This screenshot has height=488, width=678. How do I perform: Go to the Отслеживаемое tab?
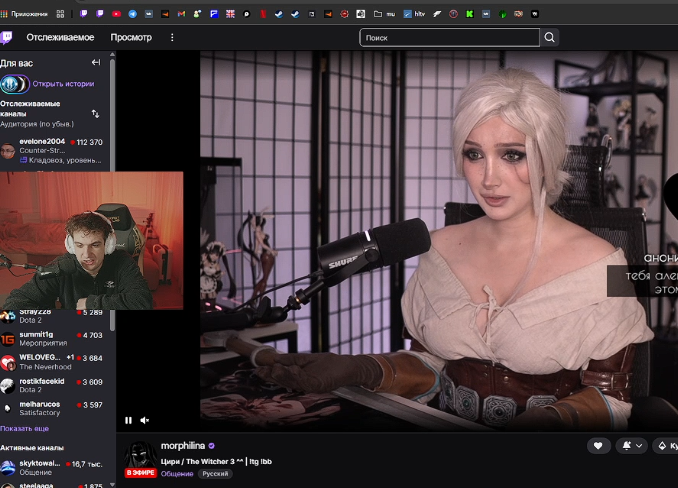point(60,38)
